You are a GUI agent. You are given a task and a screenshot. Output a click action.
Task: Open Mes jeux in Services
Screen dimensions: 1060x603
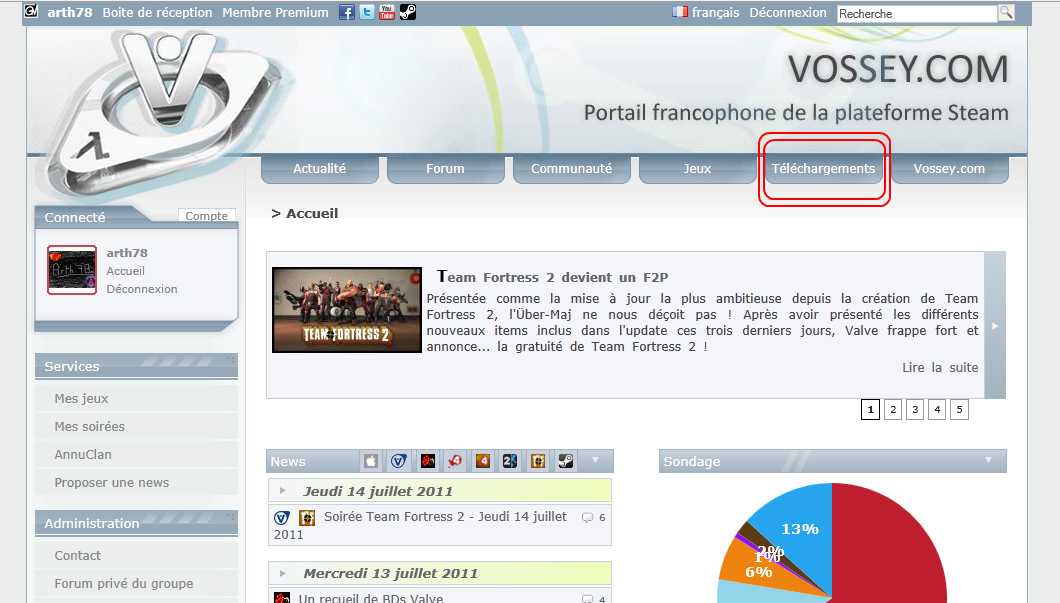click(x=136, y=398)
